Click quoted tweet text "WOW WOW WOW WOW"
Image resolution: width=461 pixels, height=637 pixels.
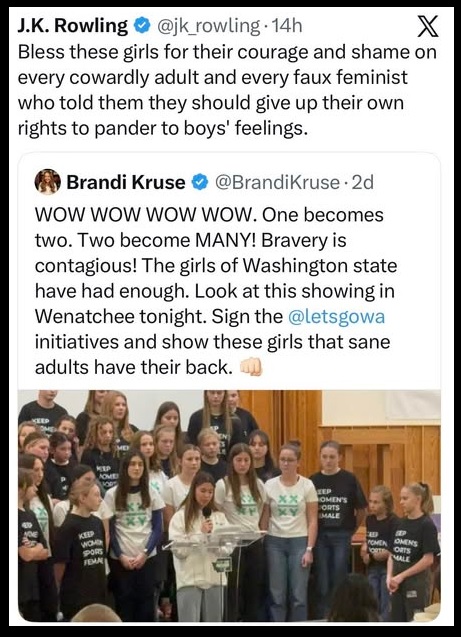click(x=146, y=214)
